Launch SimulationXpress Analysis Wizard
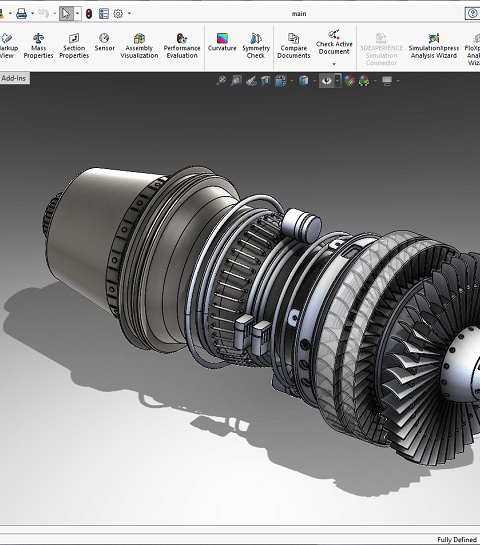Viewport: 480px width, 545px height. tap(434, 46)
